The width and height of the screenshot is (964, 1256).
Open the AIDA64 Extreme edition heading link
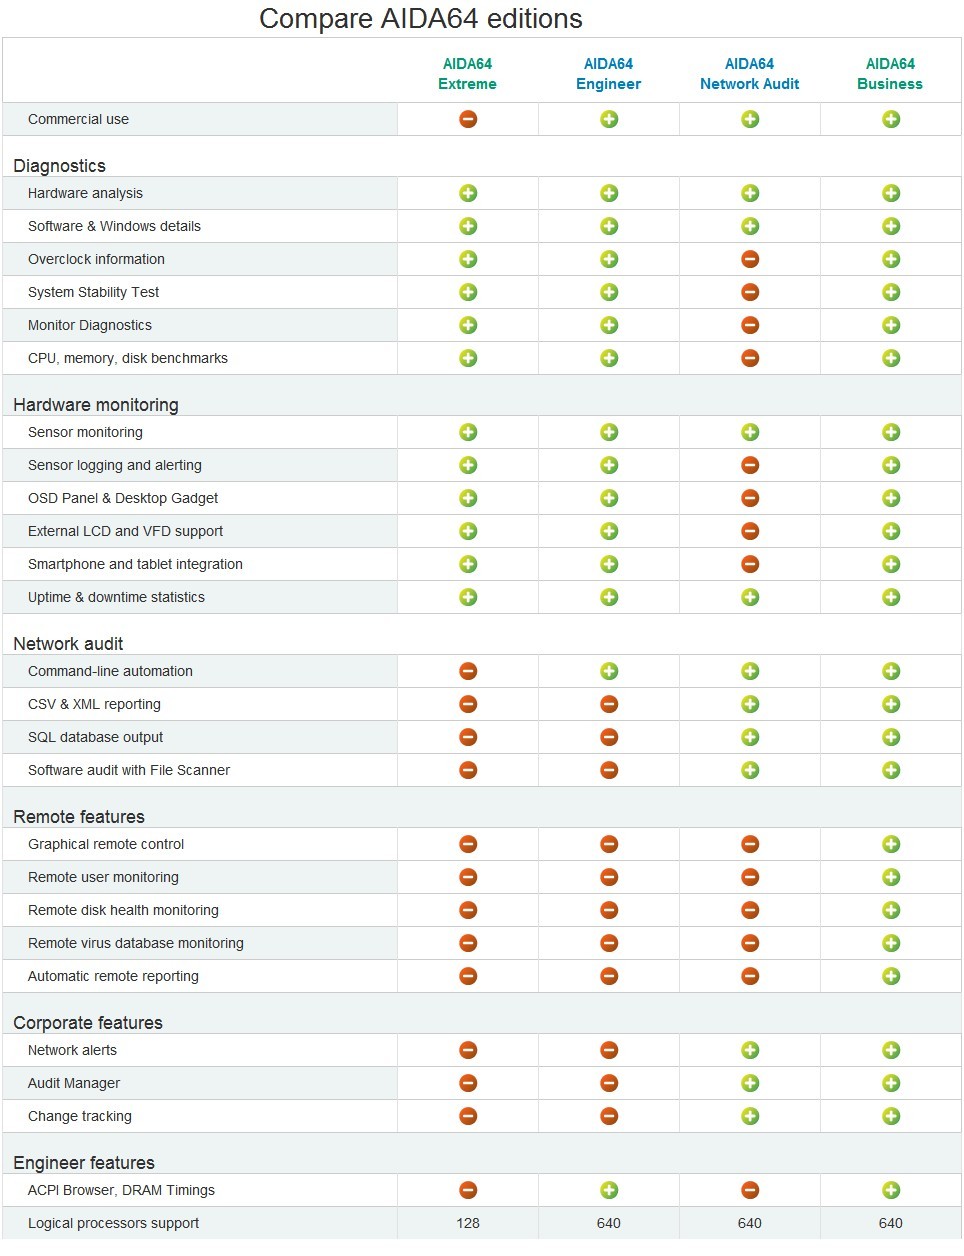468,74
